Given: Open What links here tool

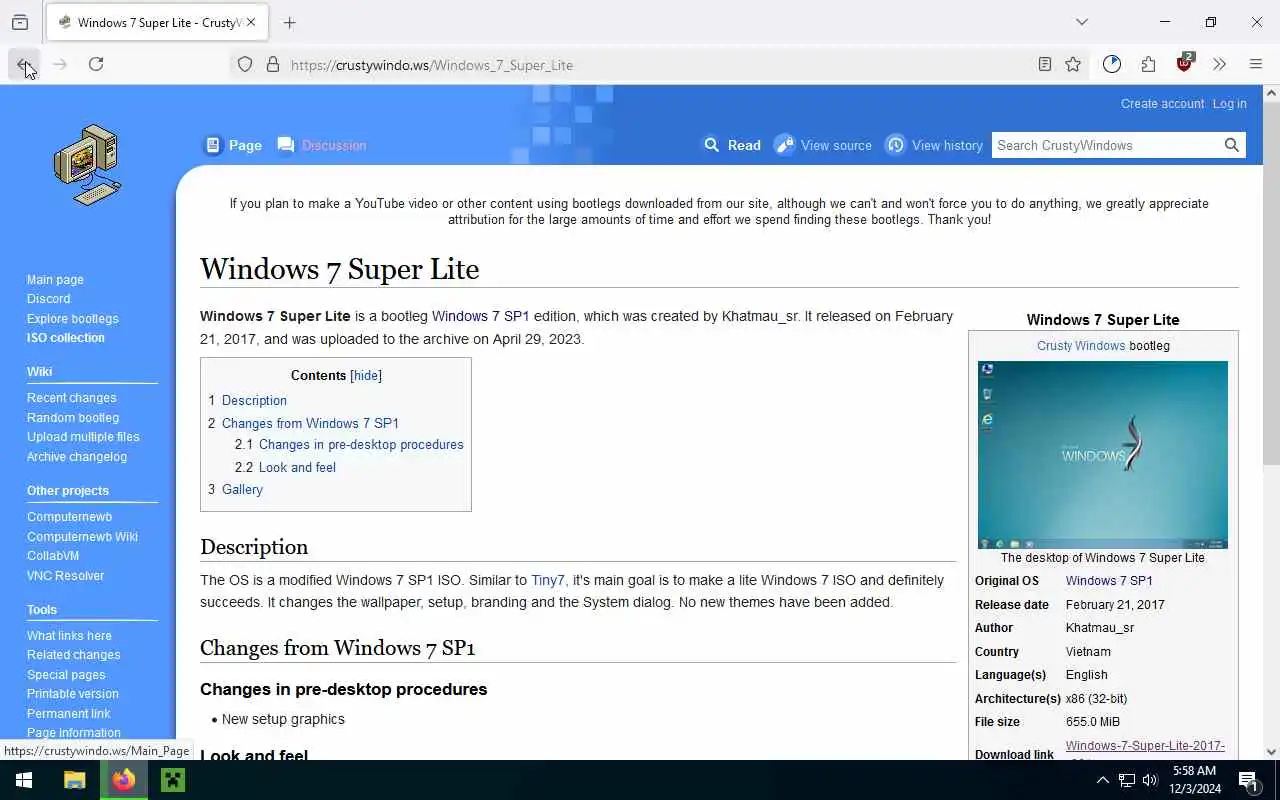Looking at the screenshot, I should point(69,636).
